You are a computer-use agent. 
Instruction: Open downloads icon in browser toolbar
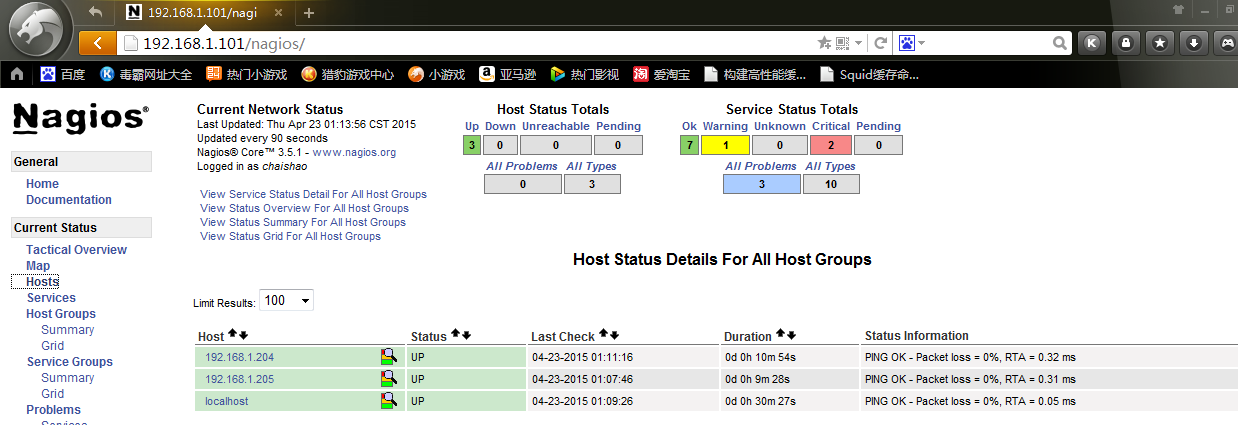[1193, 43]
